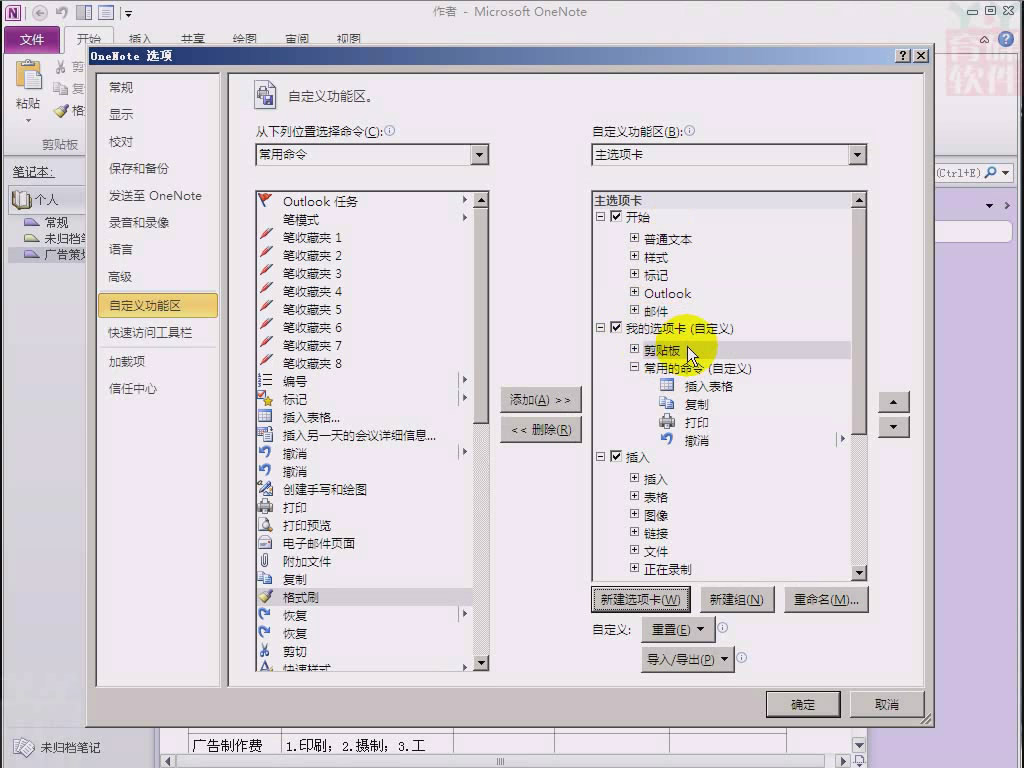Open the 常规 options category

(x=158, y=88)
